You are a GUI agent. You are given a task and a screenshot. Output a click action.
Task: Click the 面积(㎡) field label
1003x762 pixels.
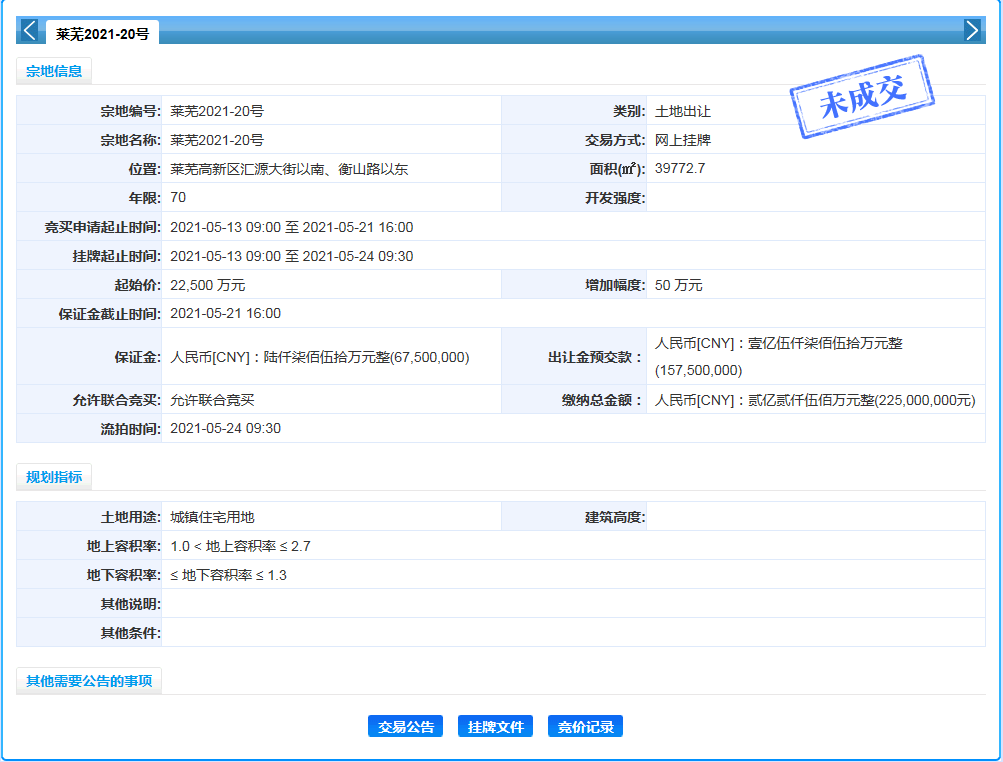(617, 169)
